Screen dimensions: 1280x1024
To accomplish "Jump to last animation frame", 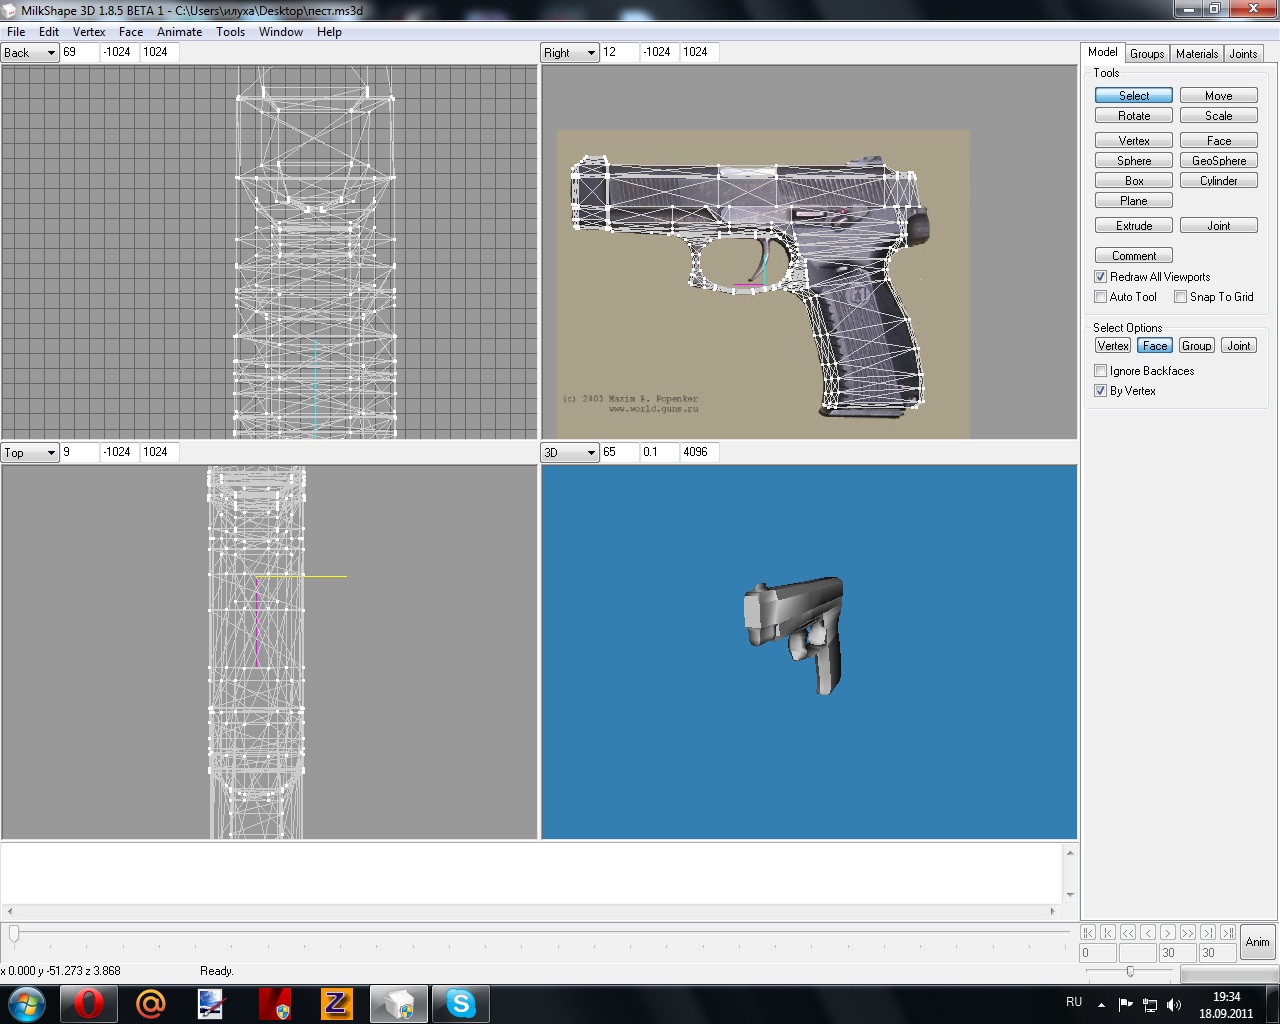I will click(1228, 932).
